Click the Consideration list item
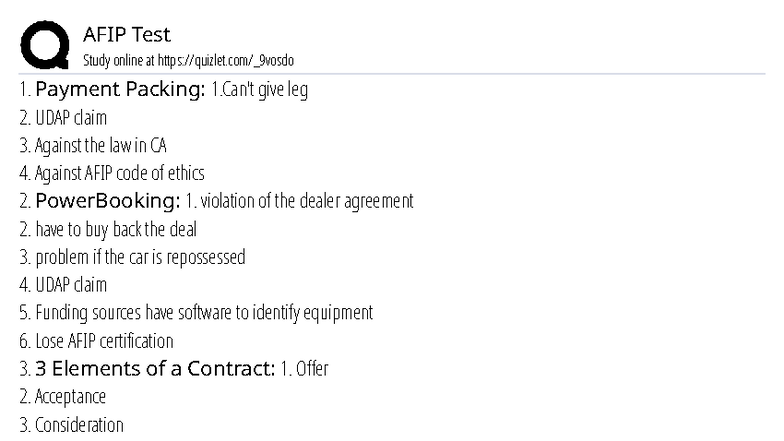The image size is (784, 441). pyautogui.click(x=72, y=425)
